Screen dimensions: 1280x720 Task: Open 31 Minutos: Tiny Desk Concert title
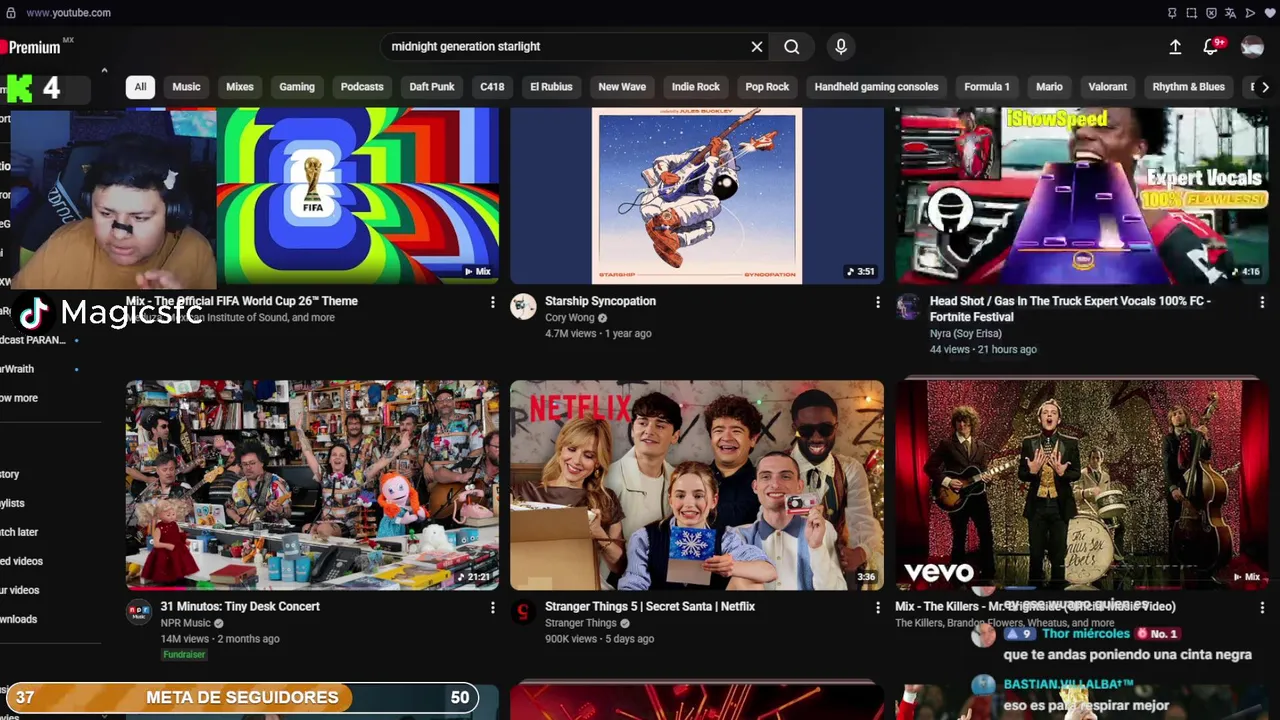[x=240, y=606]
